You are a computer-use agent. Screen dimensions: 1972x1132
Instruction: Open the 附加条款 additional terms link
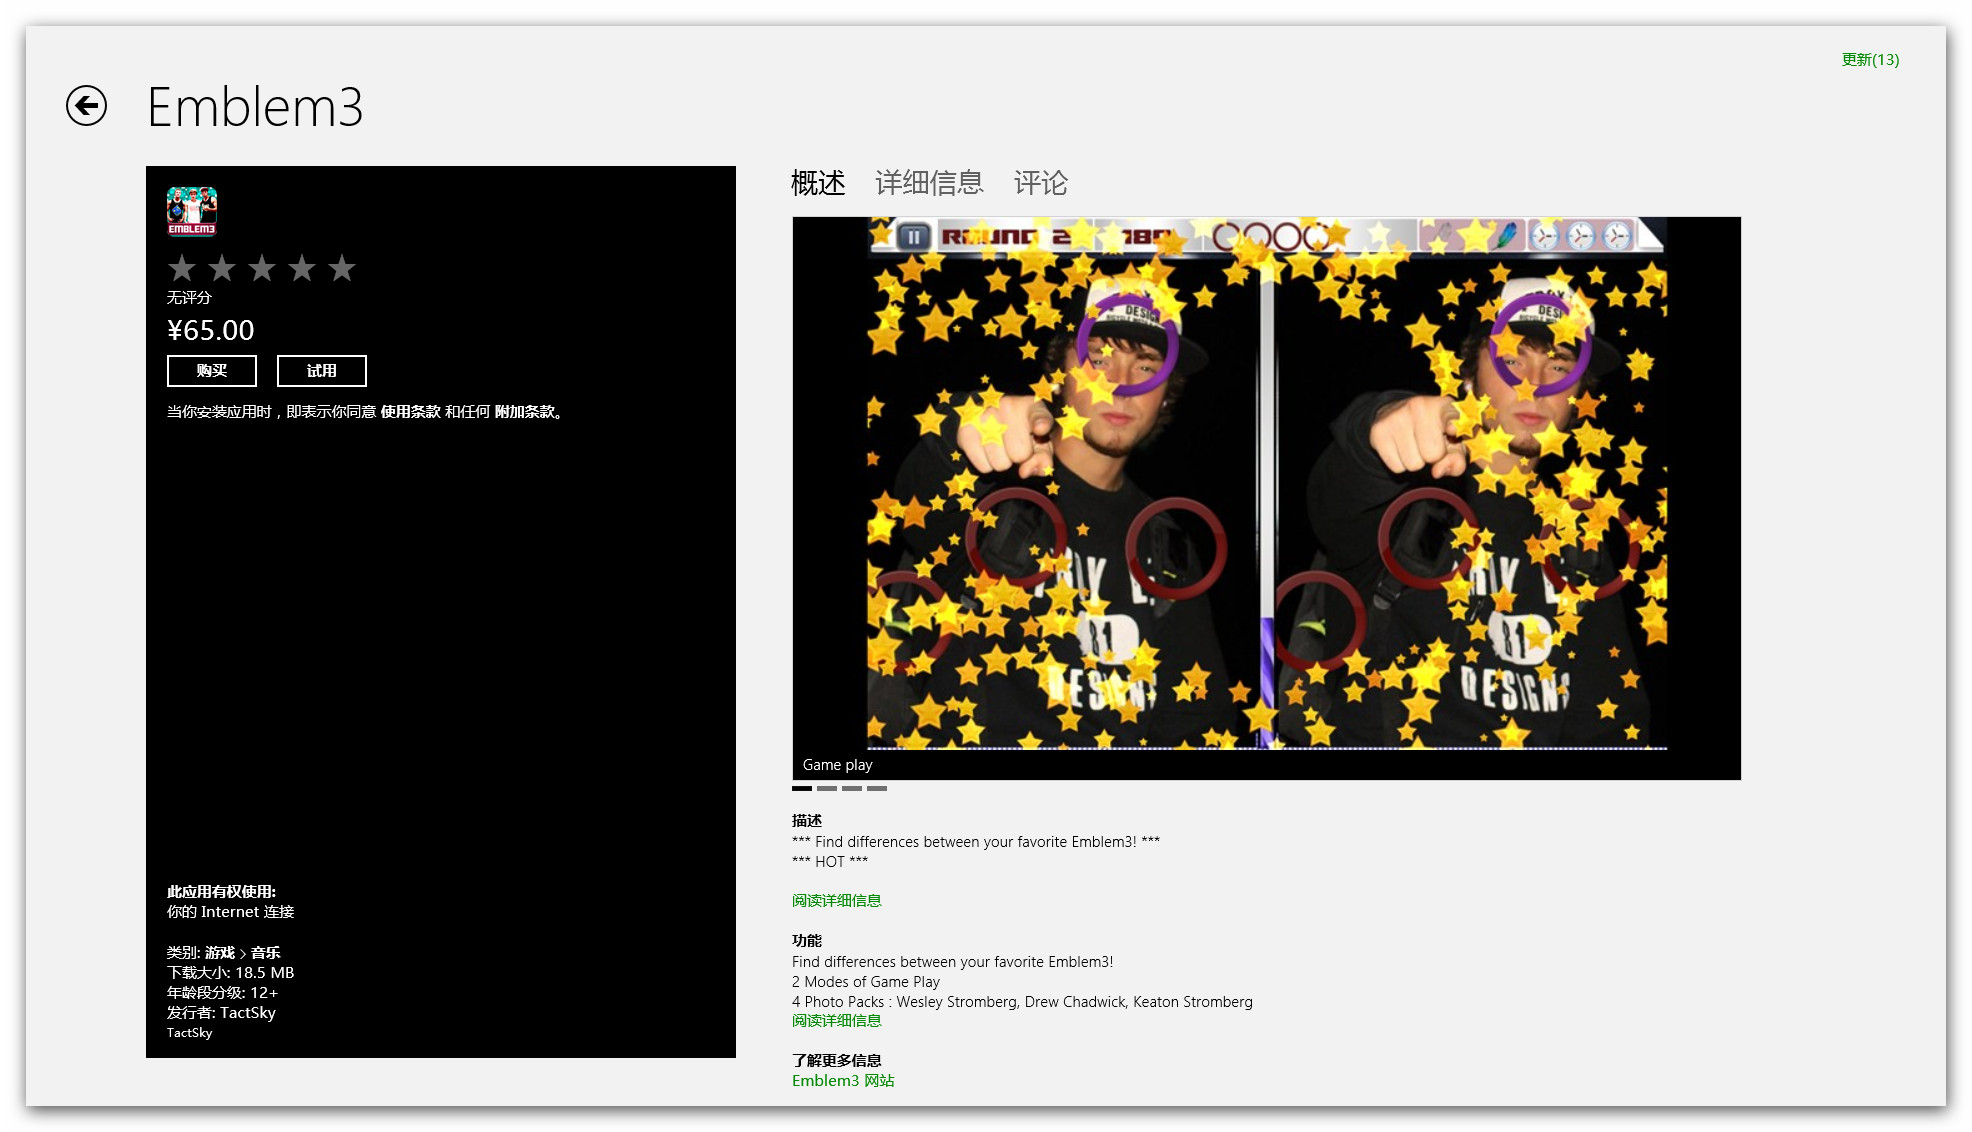point(524,412)
